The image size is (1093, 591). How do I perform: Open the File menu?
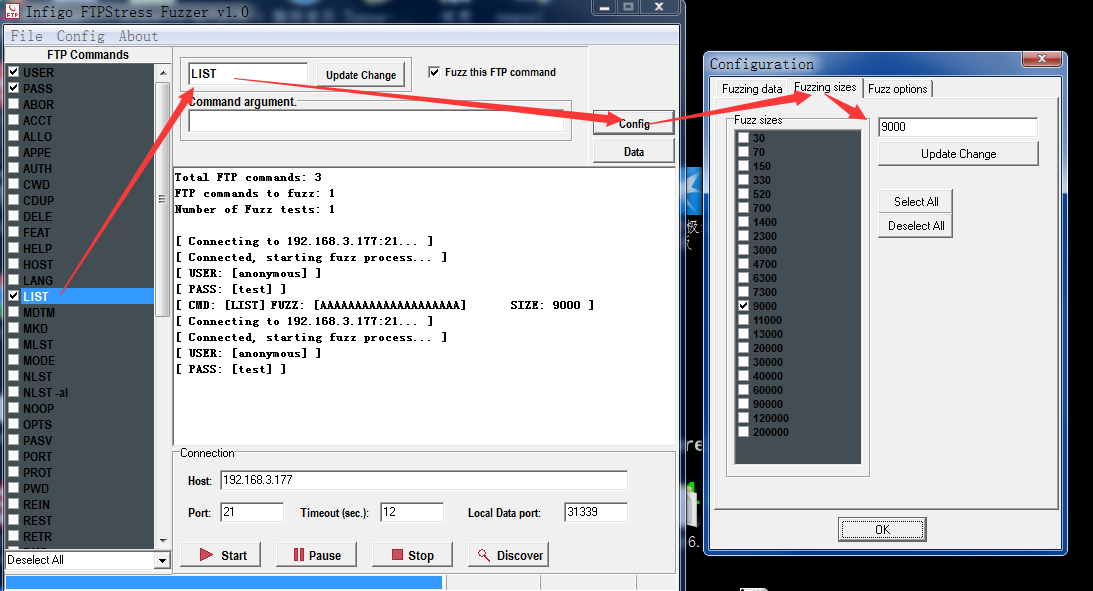26,36
